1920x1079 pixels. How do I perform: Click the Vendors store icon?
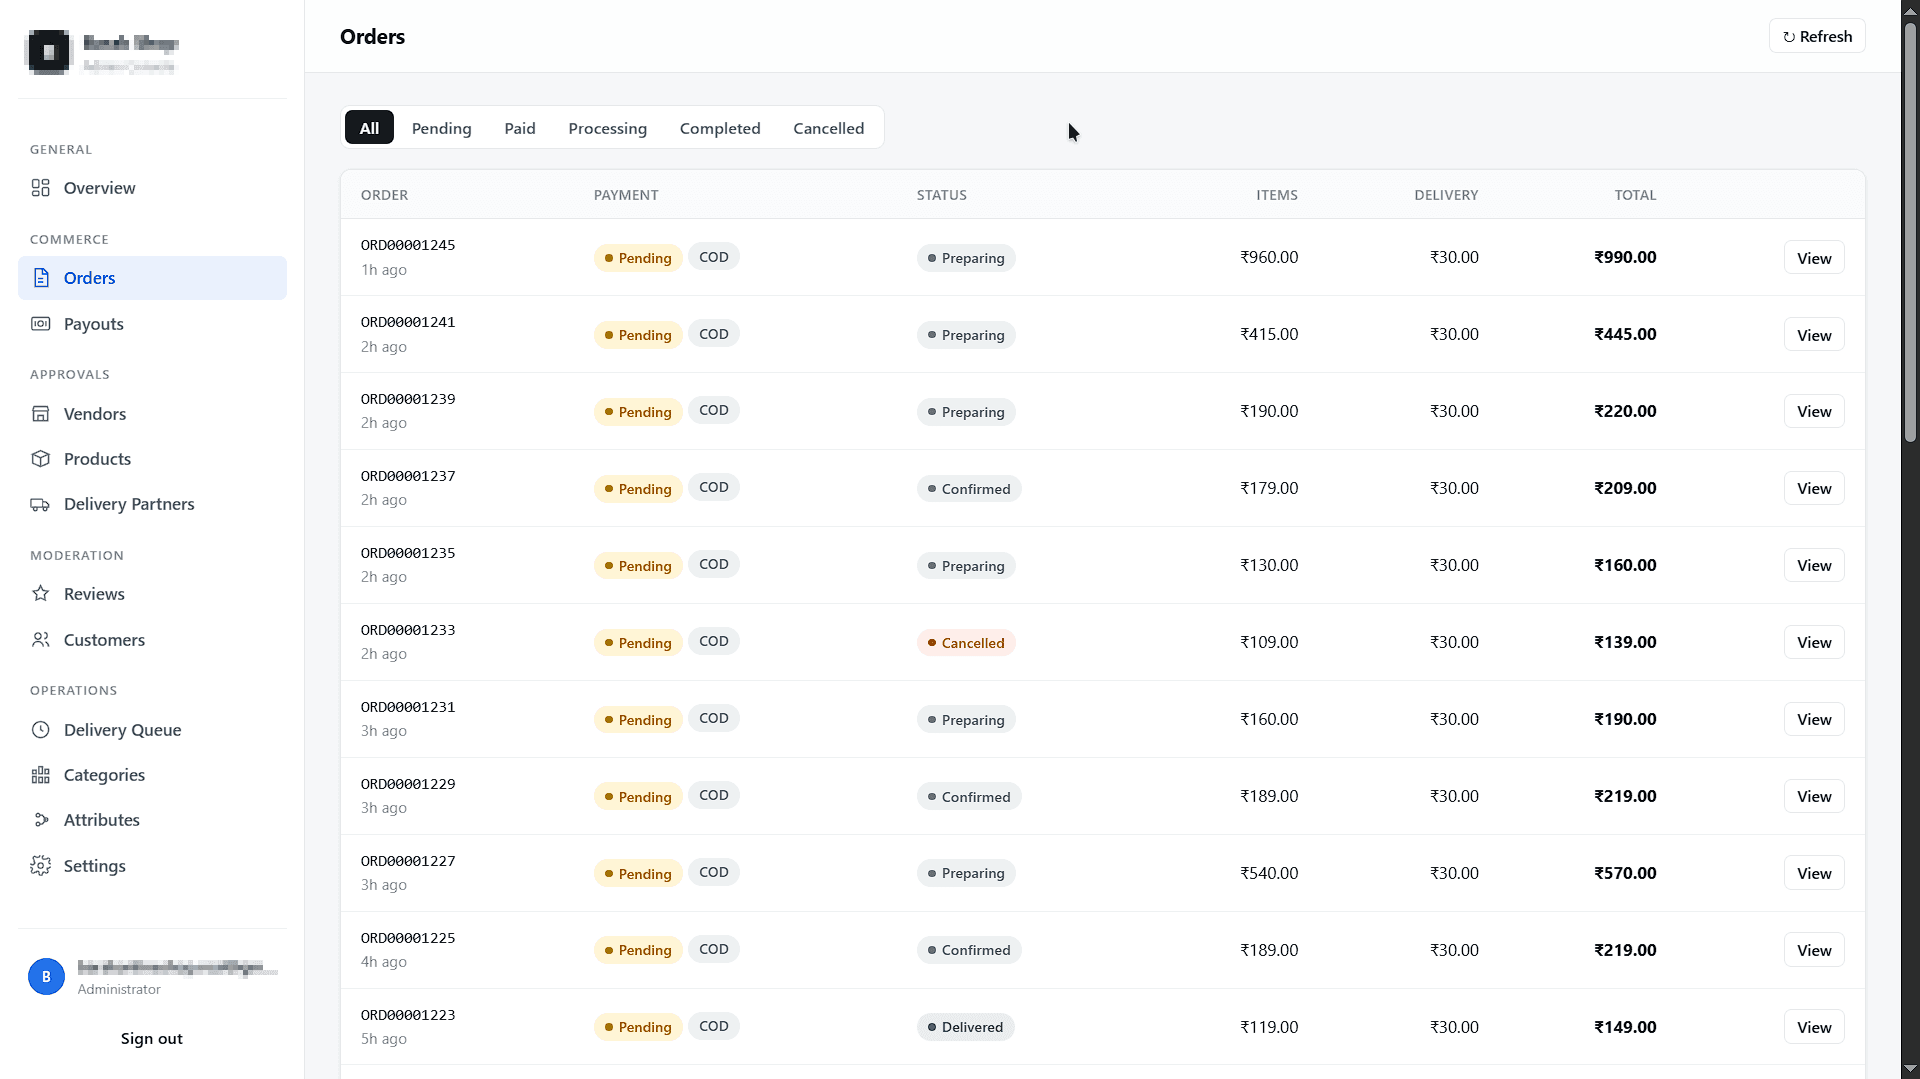click(x=40, y=414)
